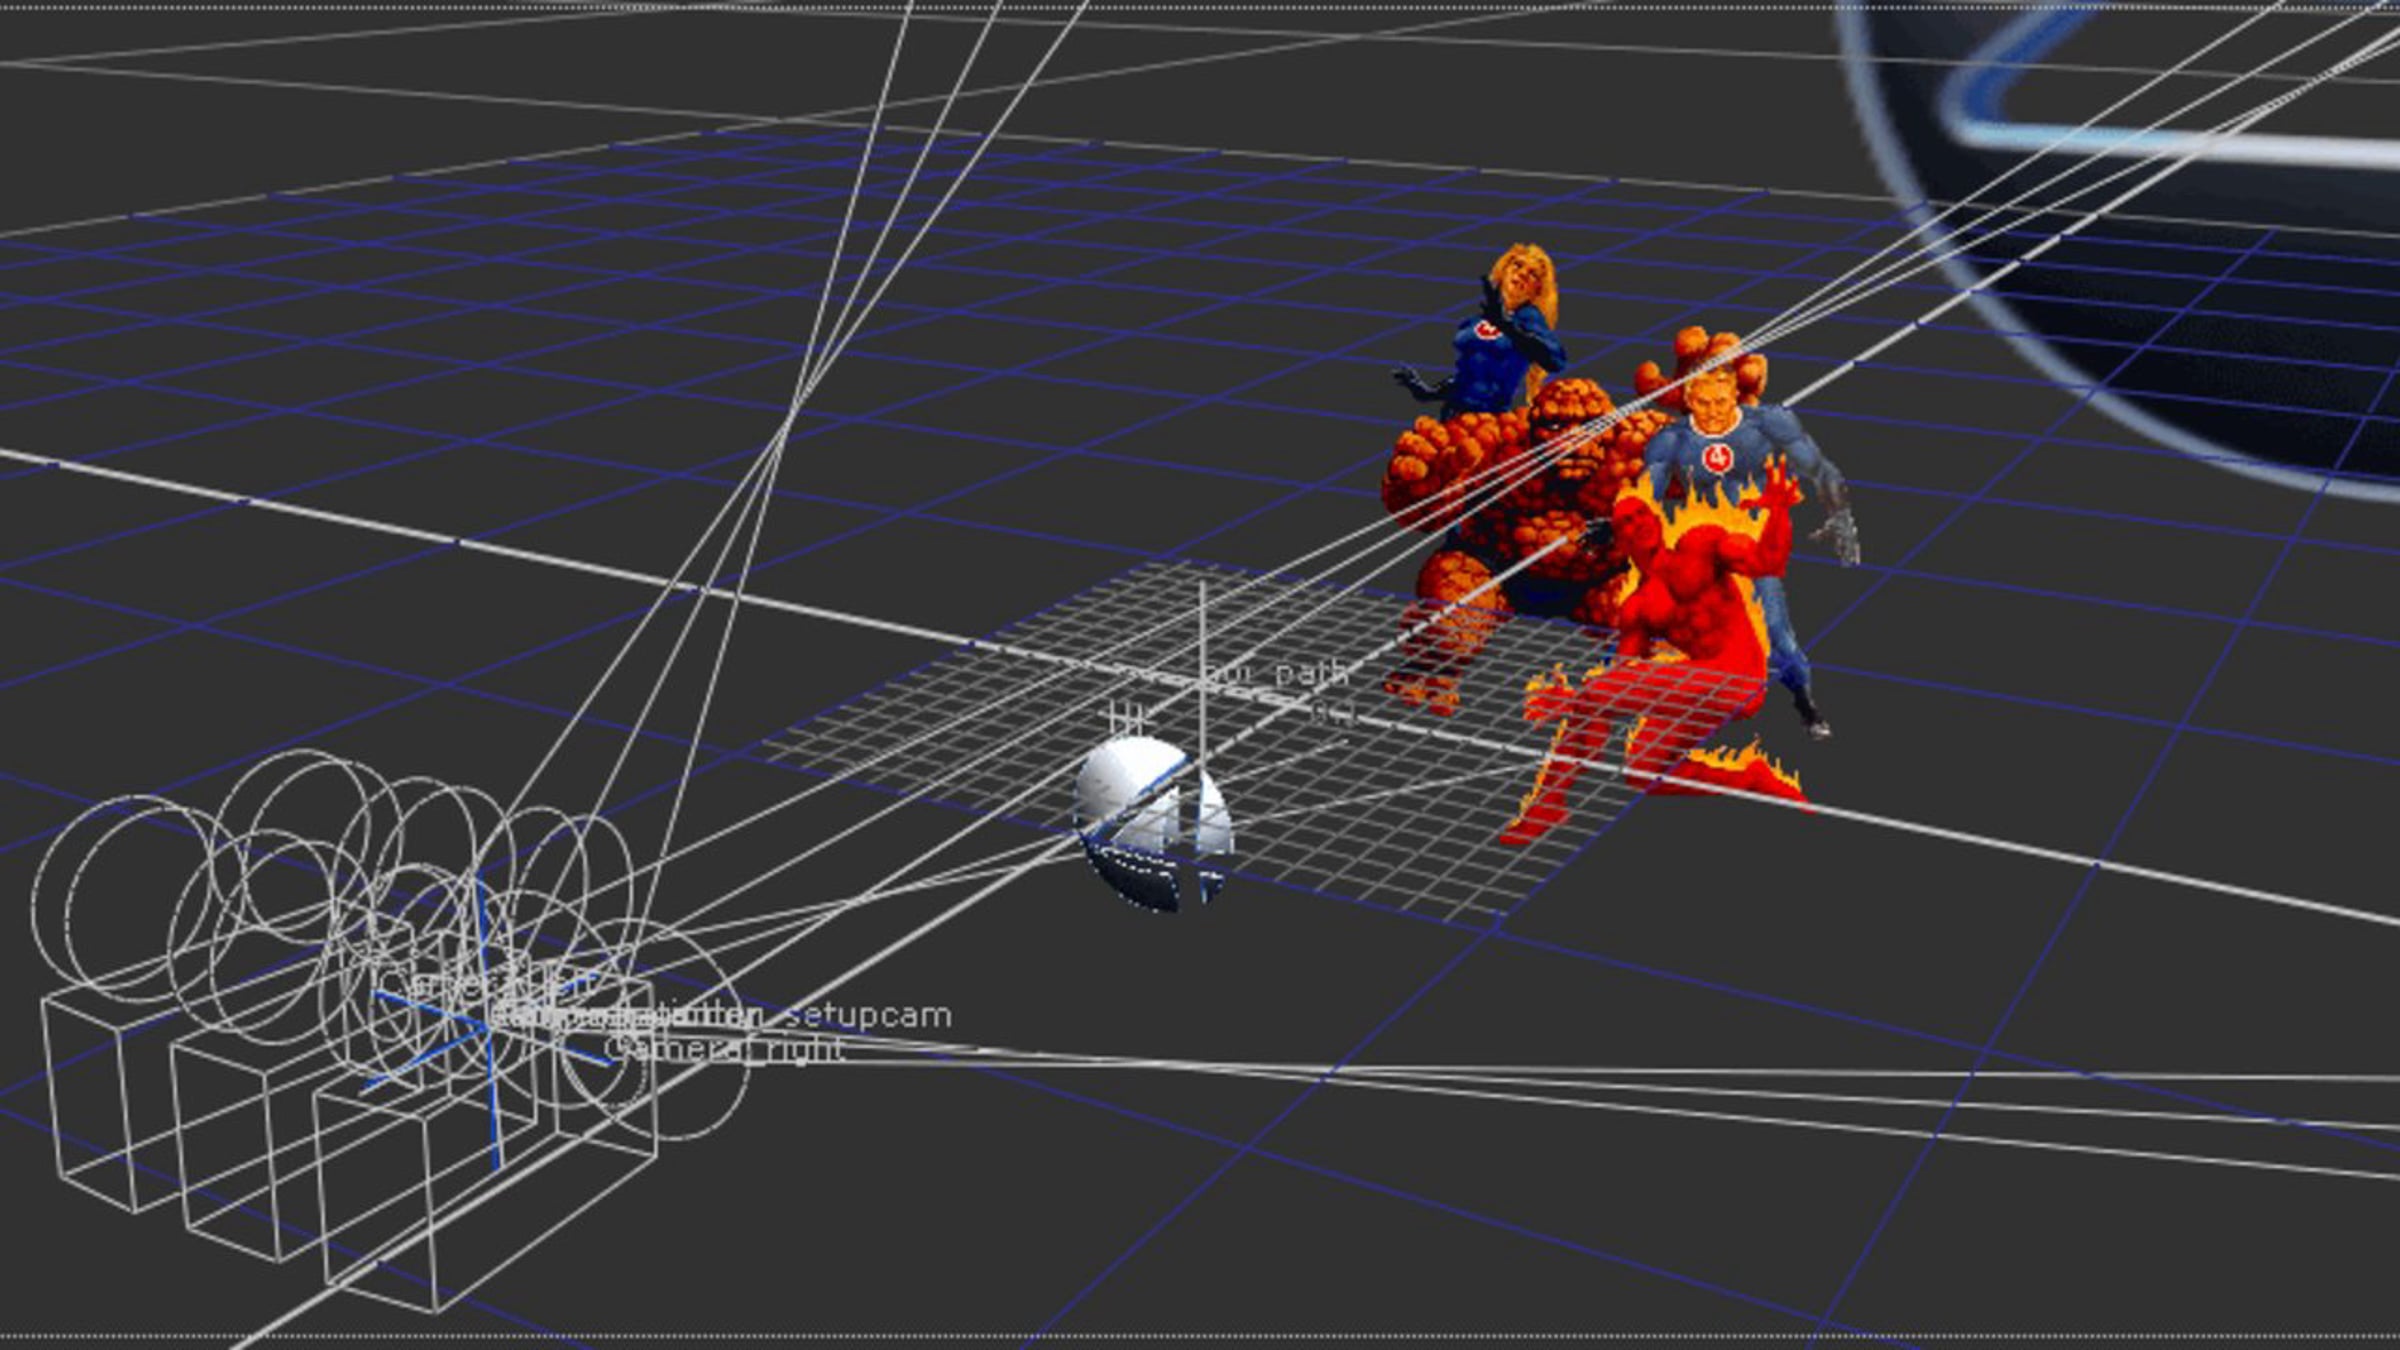Click the "Camera_right" label text
Image resolution: width=2400 pixels, height=1350 pixels.
724,1048
